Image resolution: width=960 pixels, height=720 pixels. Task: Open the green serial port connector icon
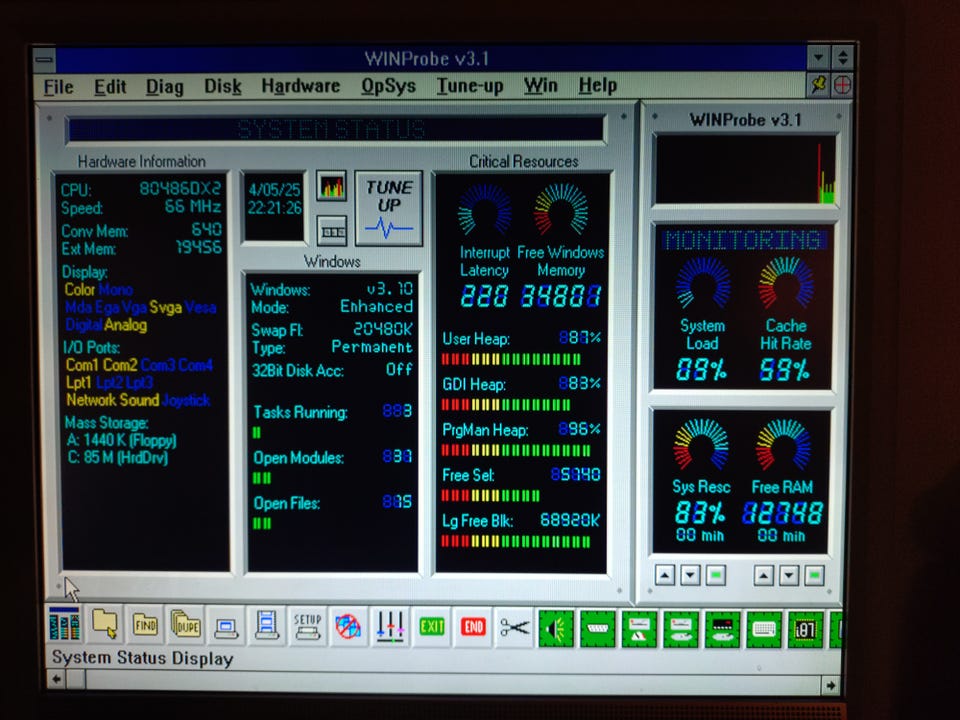(x=598, y=629)
